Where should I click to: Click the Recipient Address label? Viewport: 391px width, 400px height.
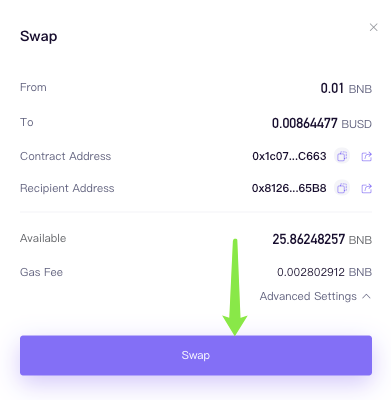[x=67, y=188]
